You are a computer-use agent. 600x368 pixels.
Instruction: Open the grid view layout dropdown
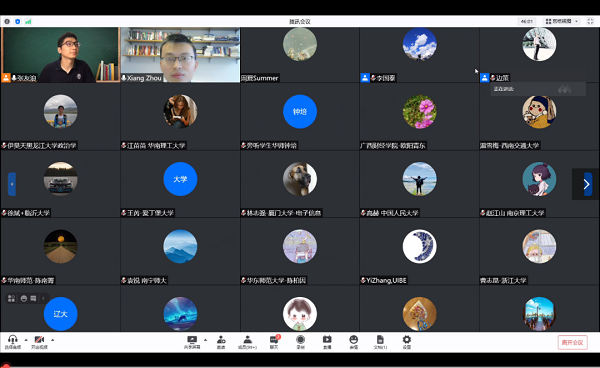562,21
